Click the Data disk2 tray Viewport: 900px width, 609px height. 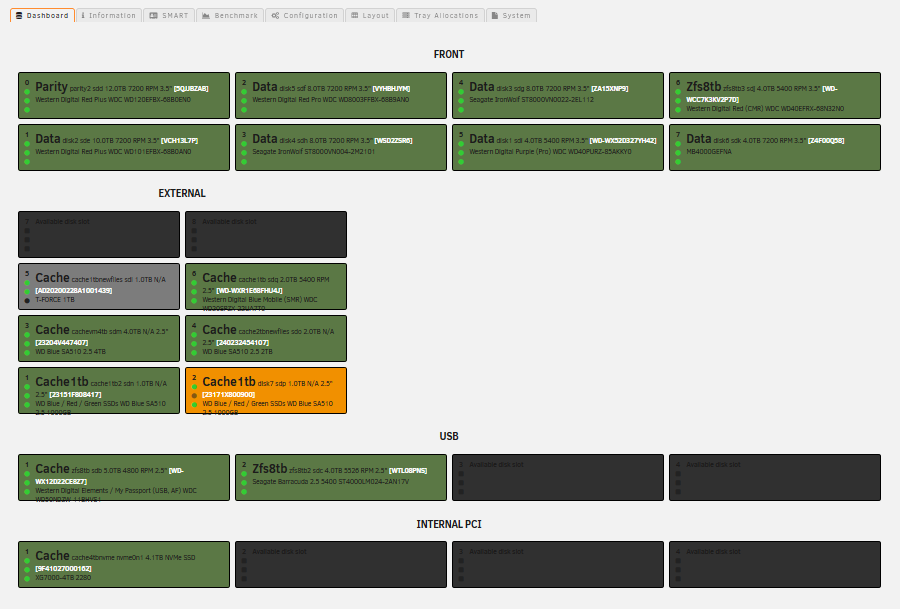124,148
